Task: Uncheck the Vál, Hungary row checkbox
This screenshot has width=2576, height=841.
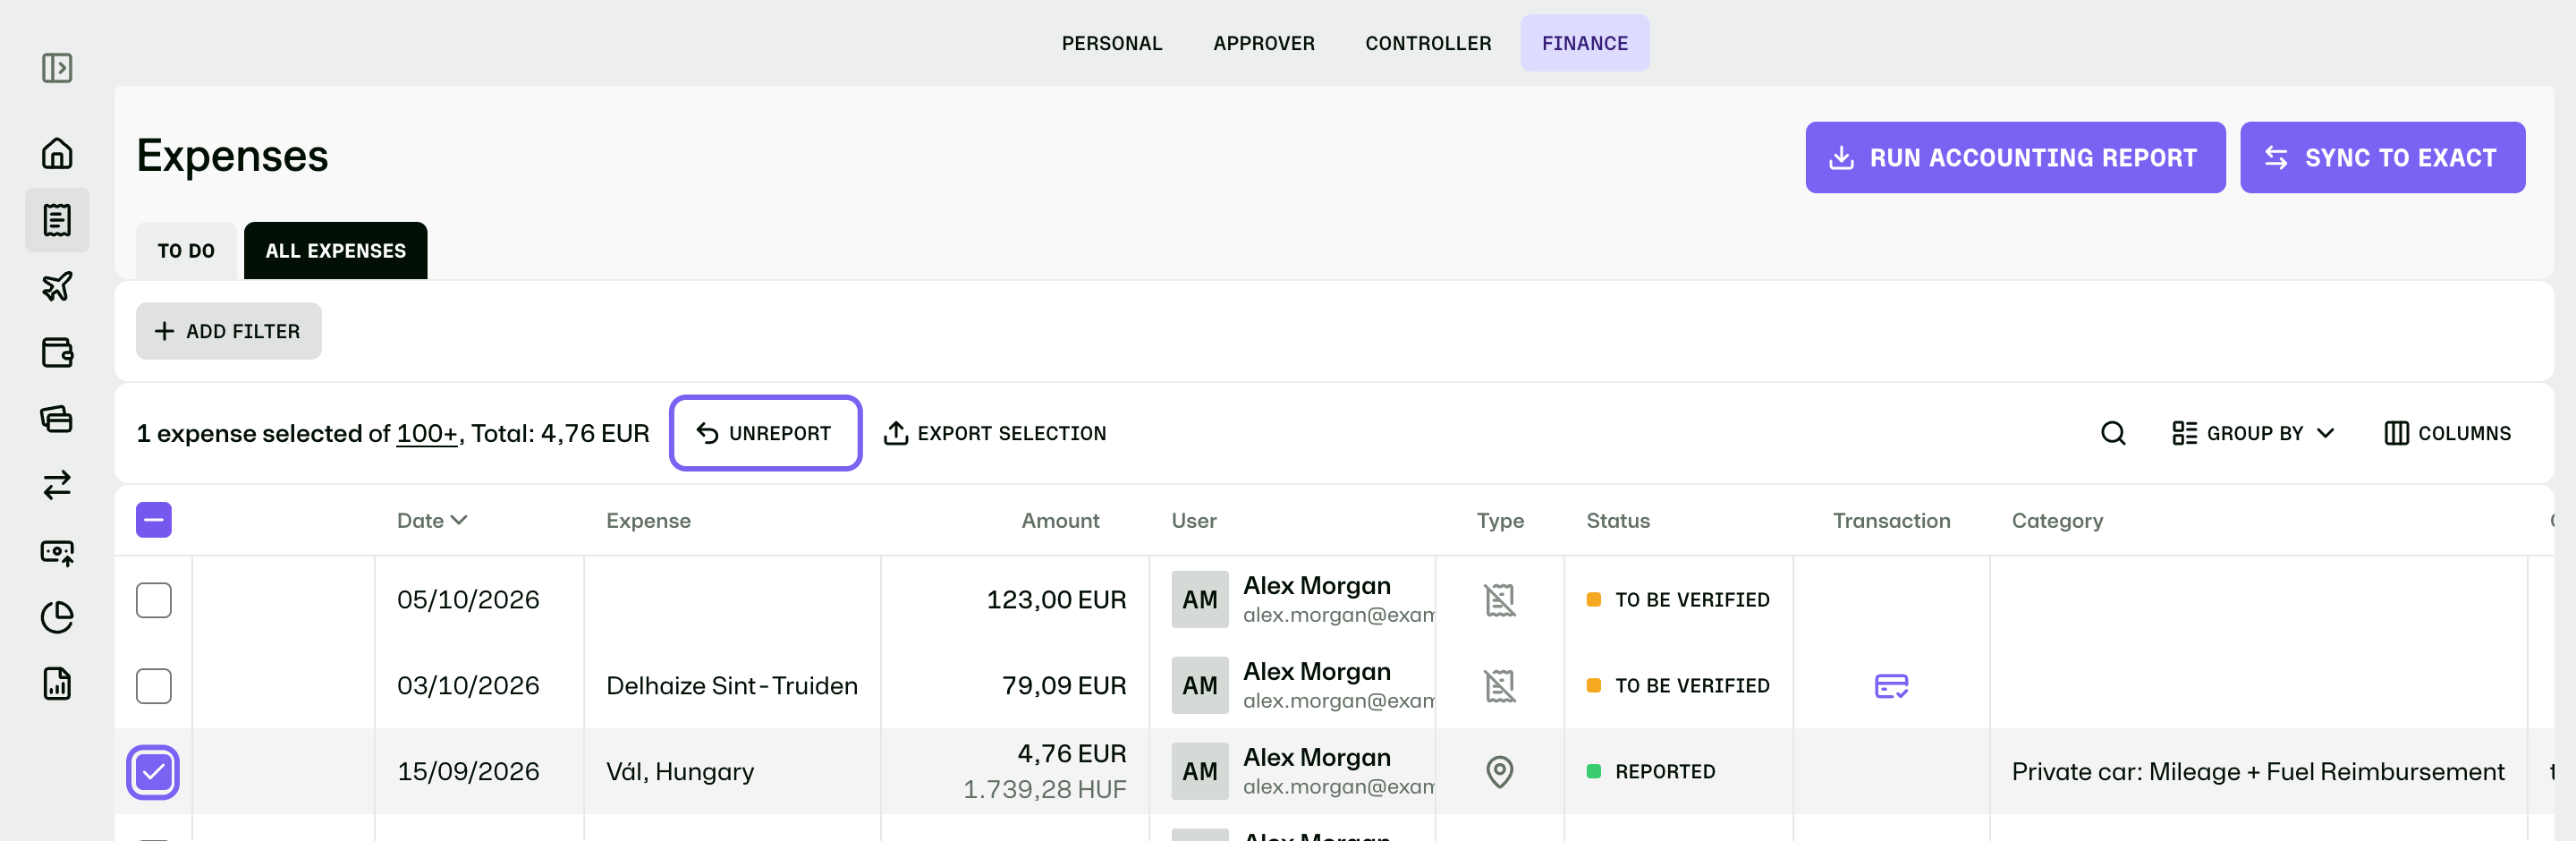Action: pos(154,772)
